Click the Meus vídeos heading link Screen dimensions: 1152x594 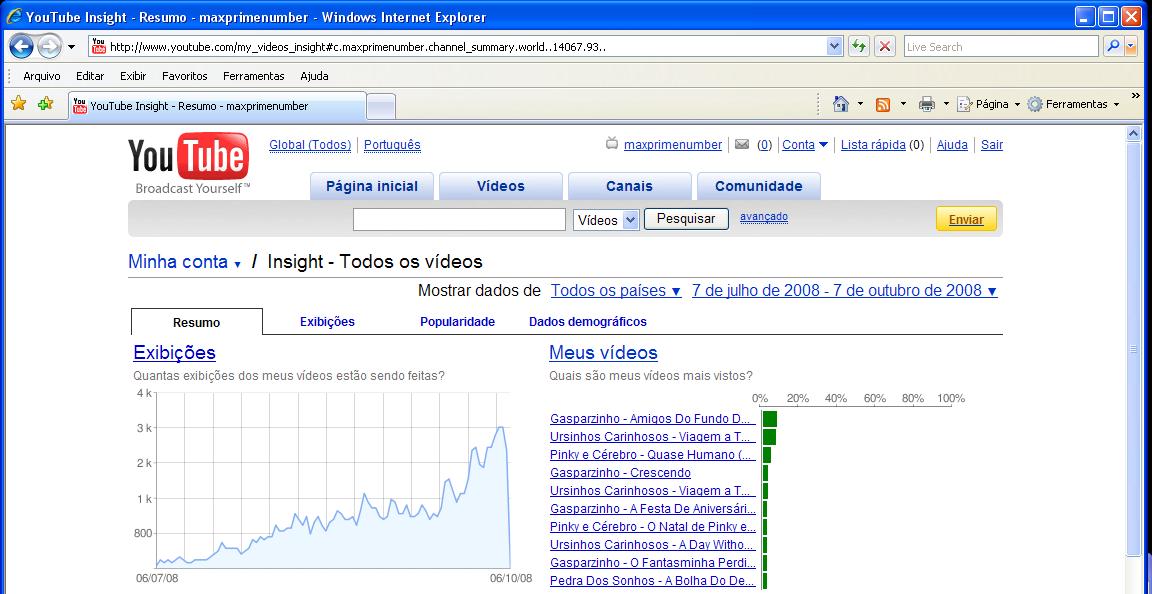click(x=603, y=353)
